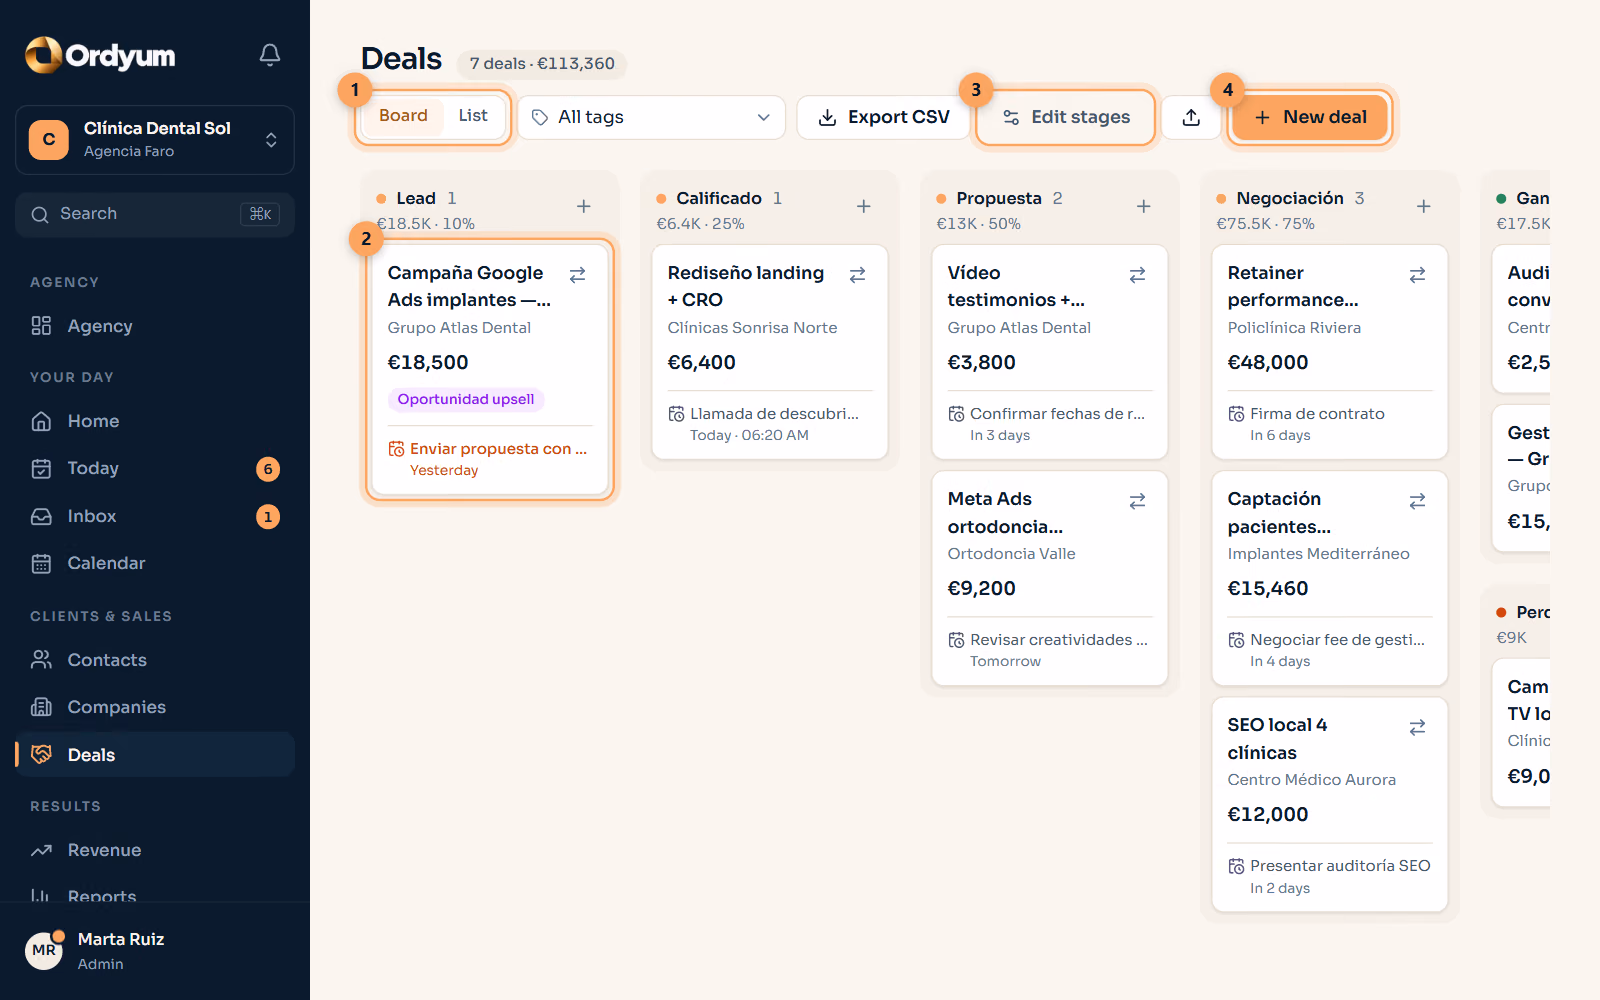
Task: Open the Inbox
Action: [155, 516]
